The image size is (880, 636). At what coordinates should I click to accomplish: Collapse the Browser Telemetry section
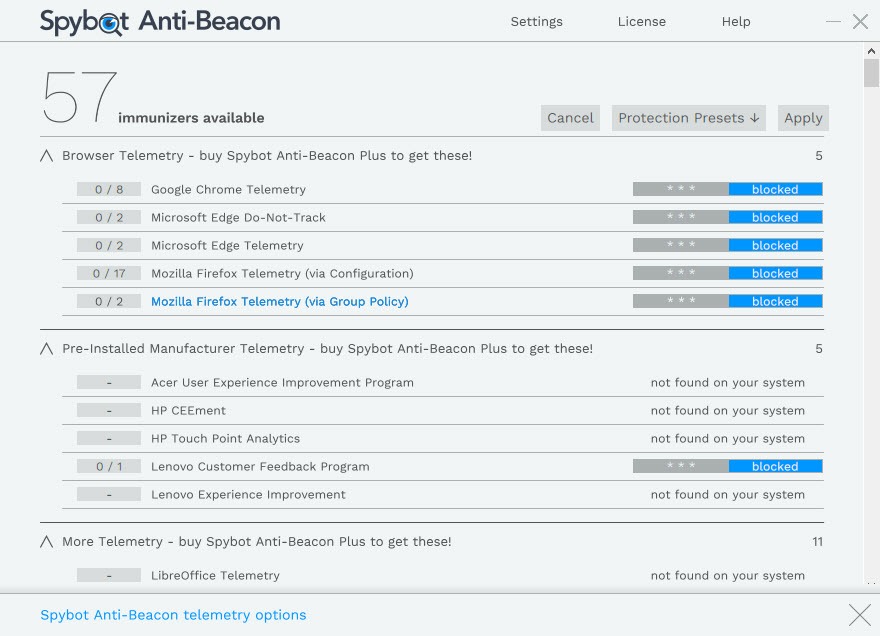pos(47,155)
